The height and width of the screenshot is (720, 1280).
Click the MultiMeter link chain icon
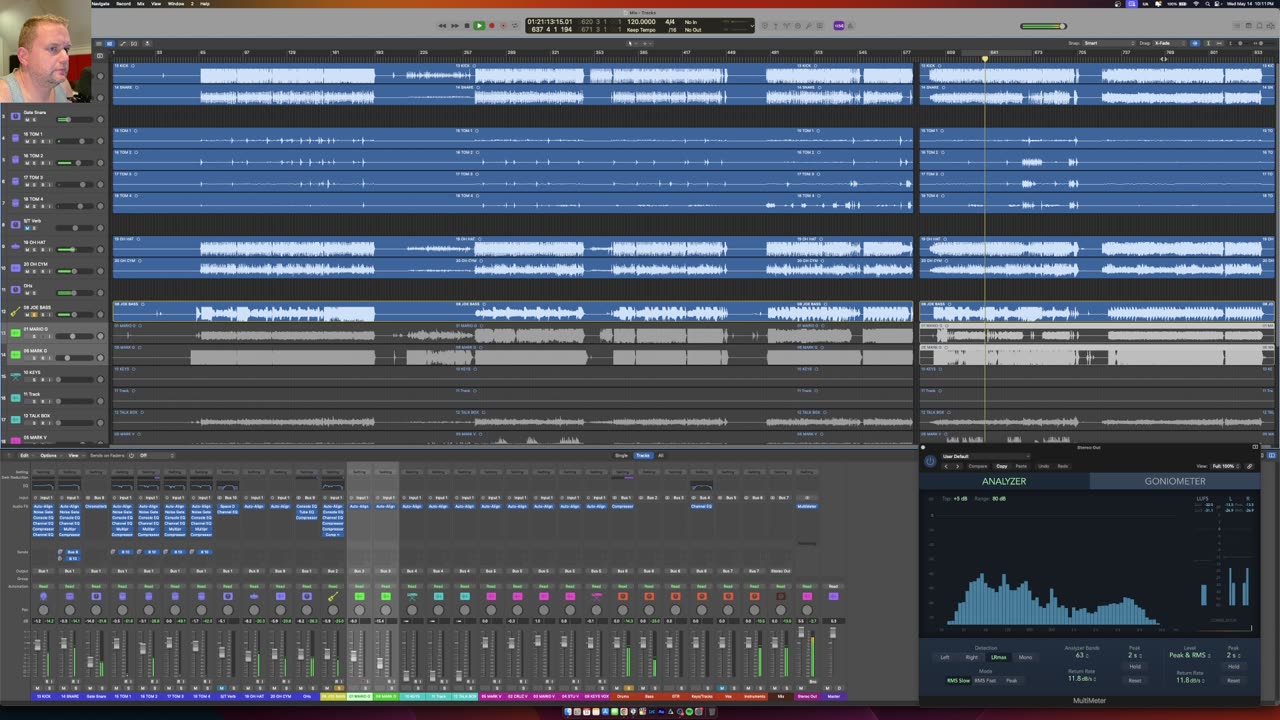(x=1249, y=466)
